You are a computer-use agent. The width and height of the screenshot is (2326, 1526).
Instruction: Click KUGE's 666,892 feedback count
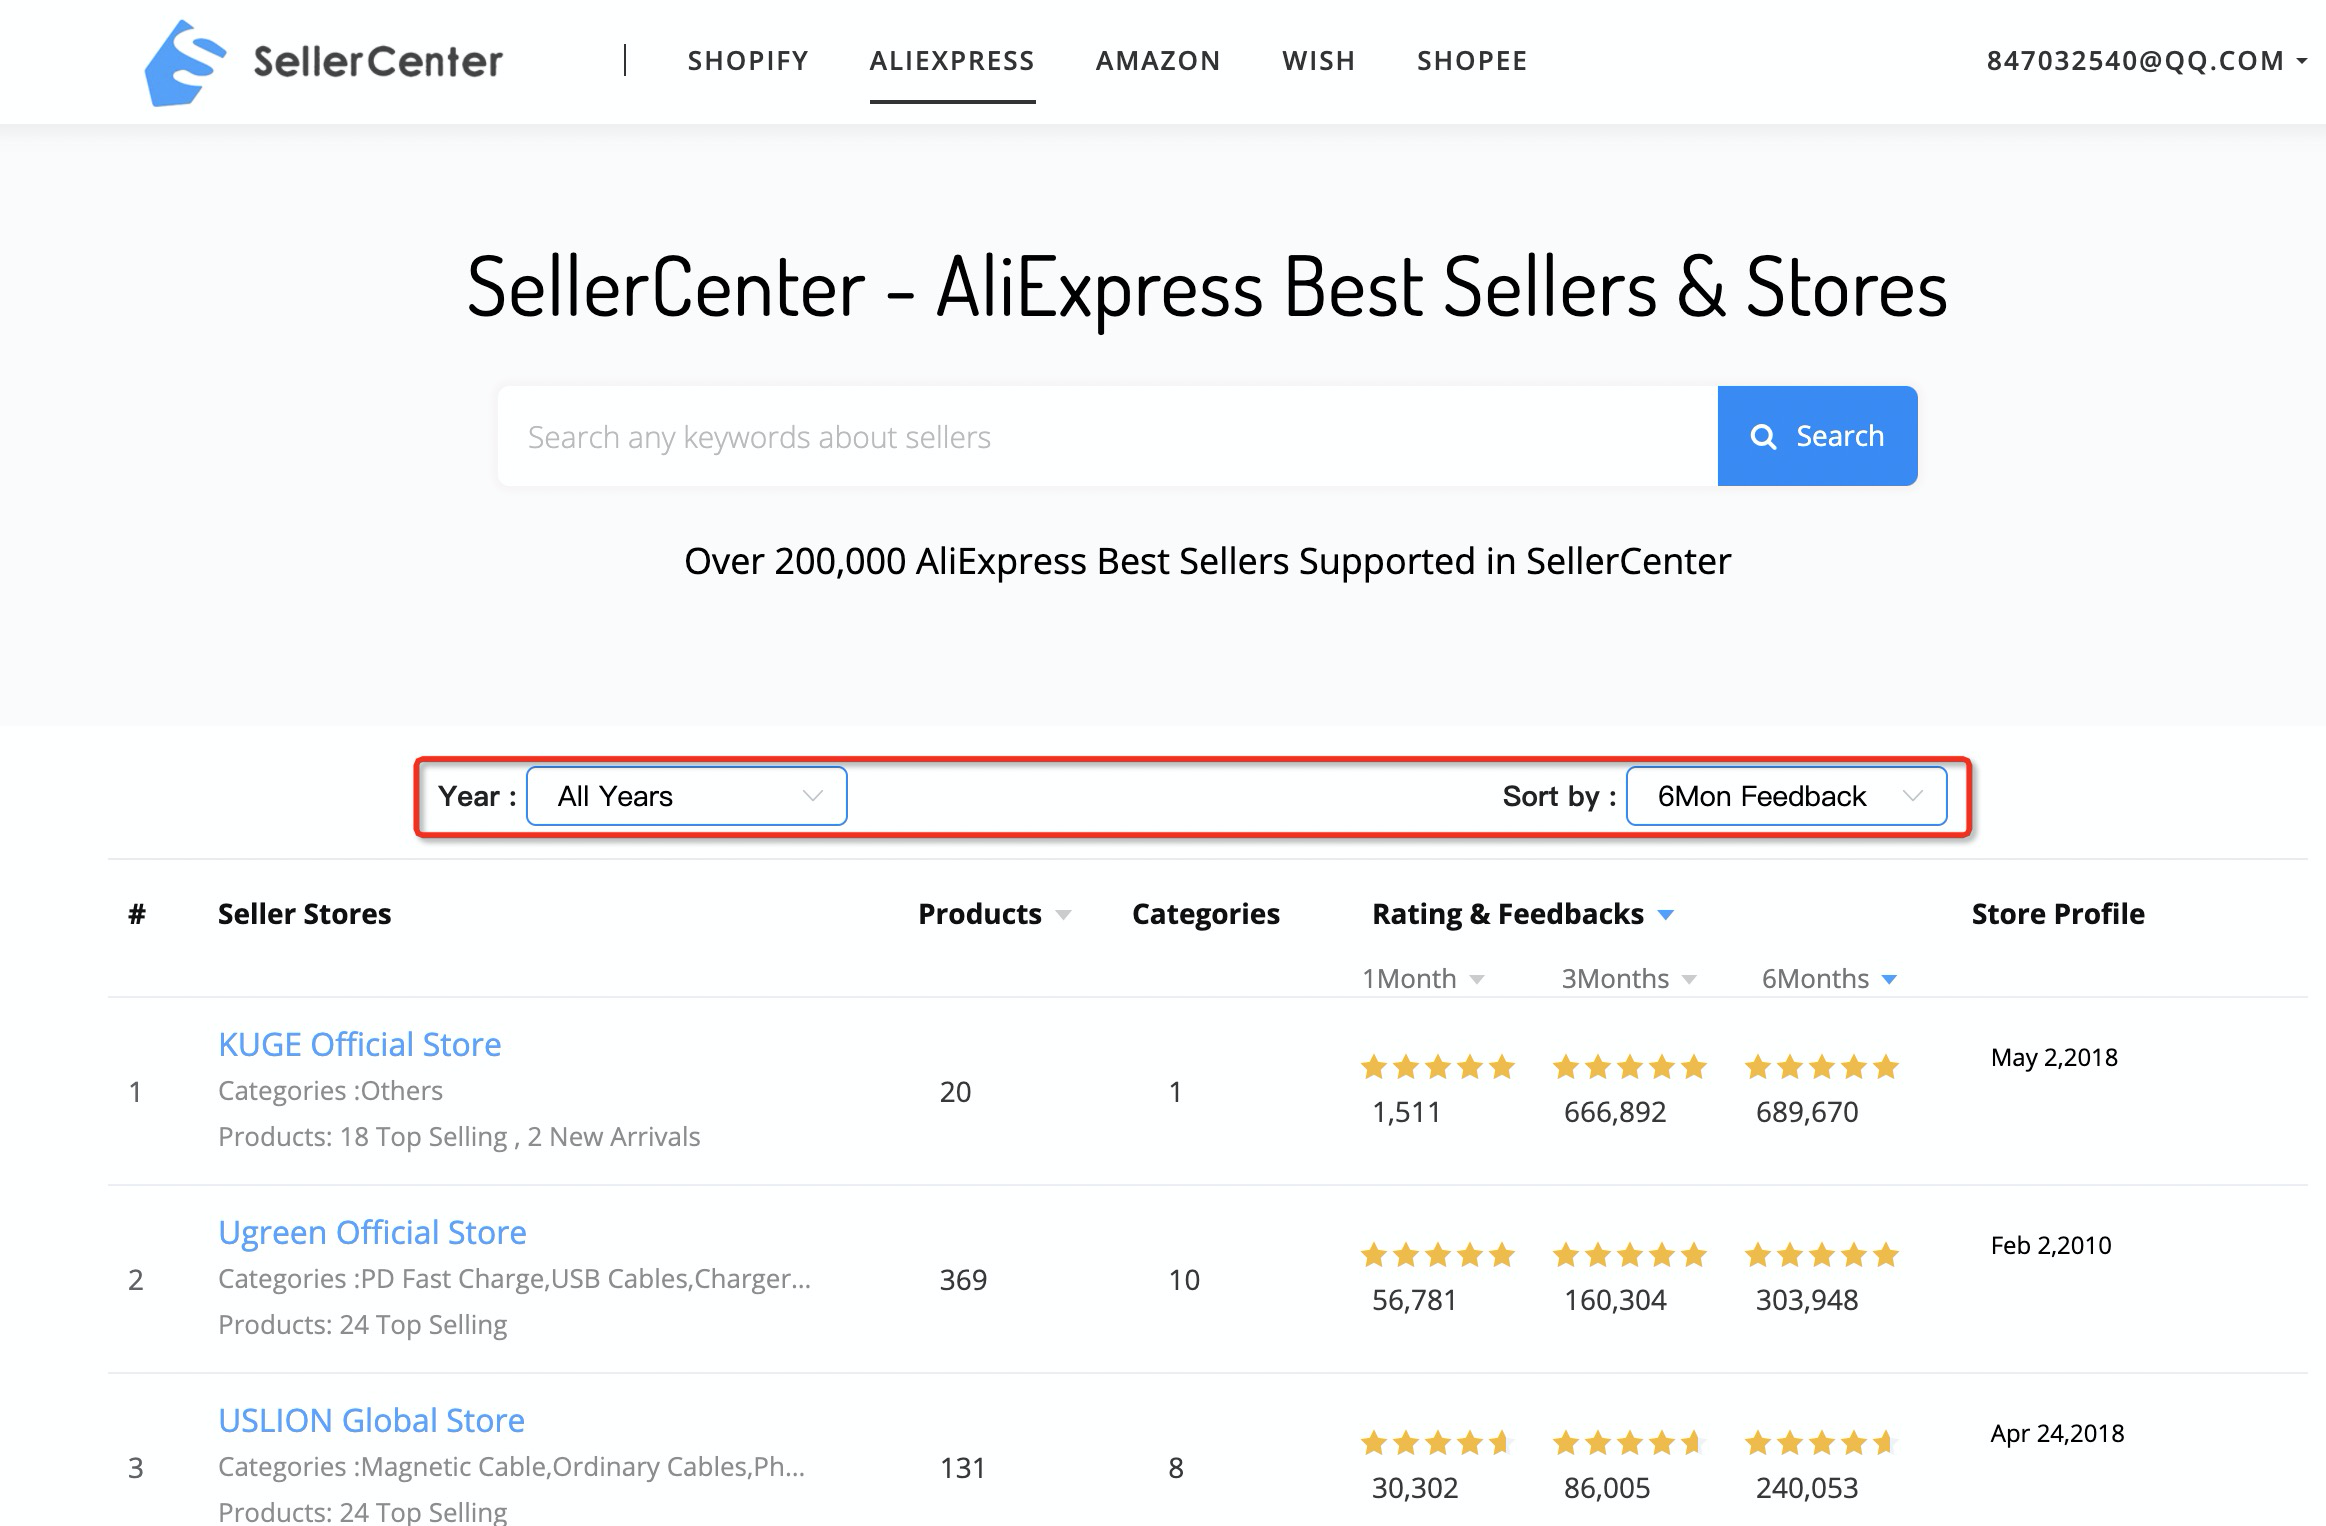click(1615, 1112)
